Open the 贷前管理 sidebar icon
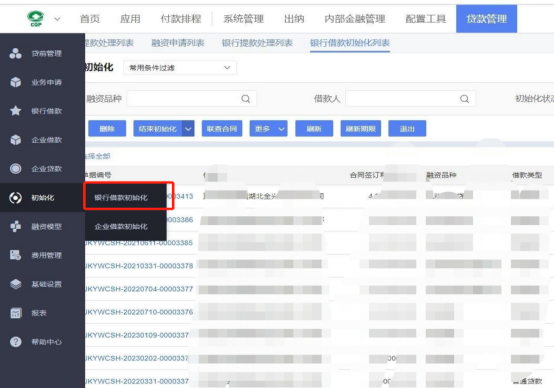 [16, 53]
